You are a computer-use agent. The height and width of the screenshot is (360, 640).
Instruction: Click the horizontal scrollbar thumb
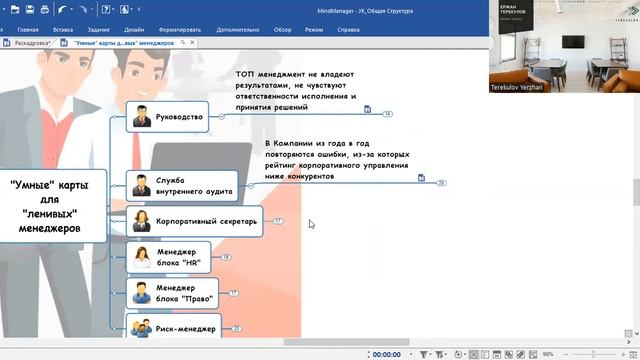coord(347,342)
